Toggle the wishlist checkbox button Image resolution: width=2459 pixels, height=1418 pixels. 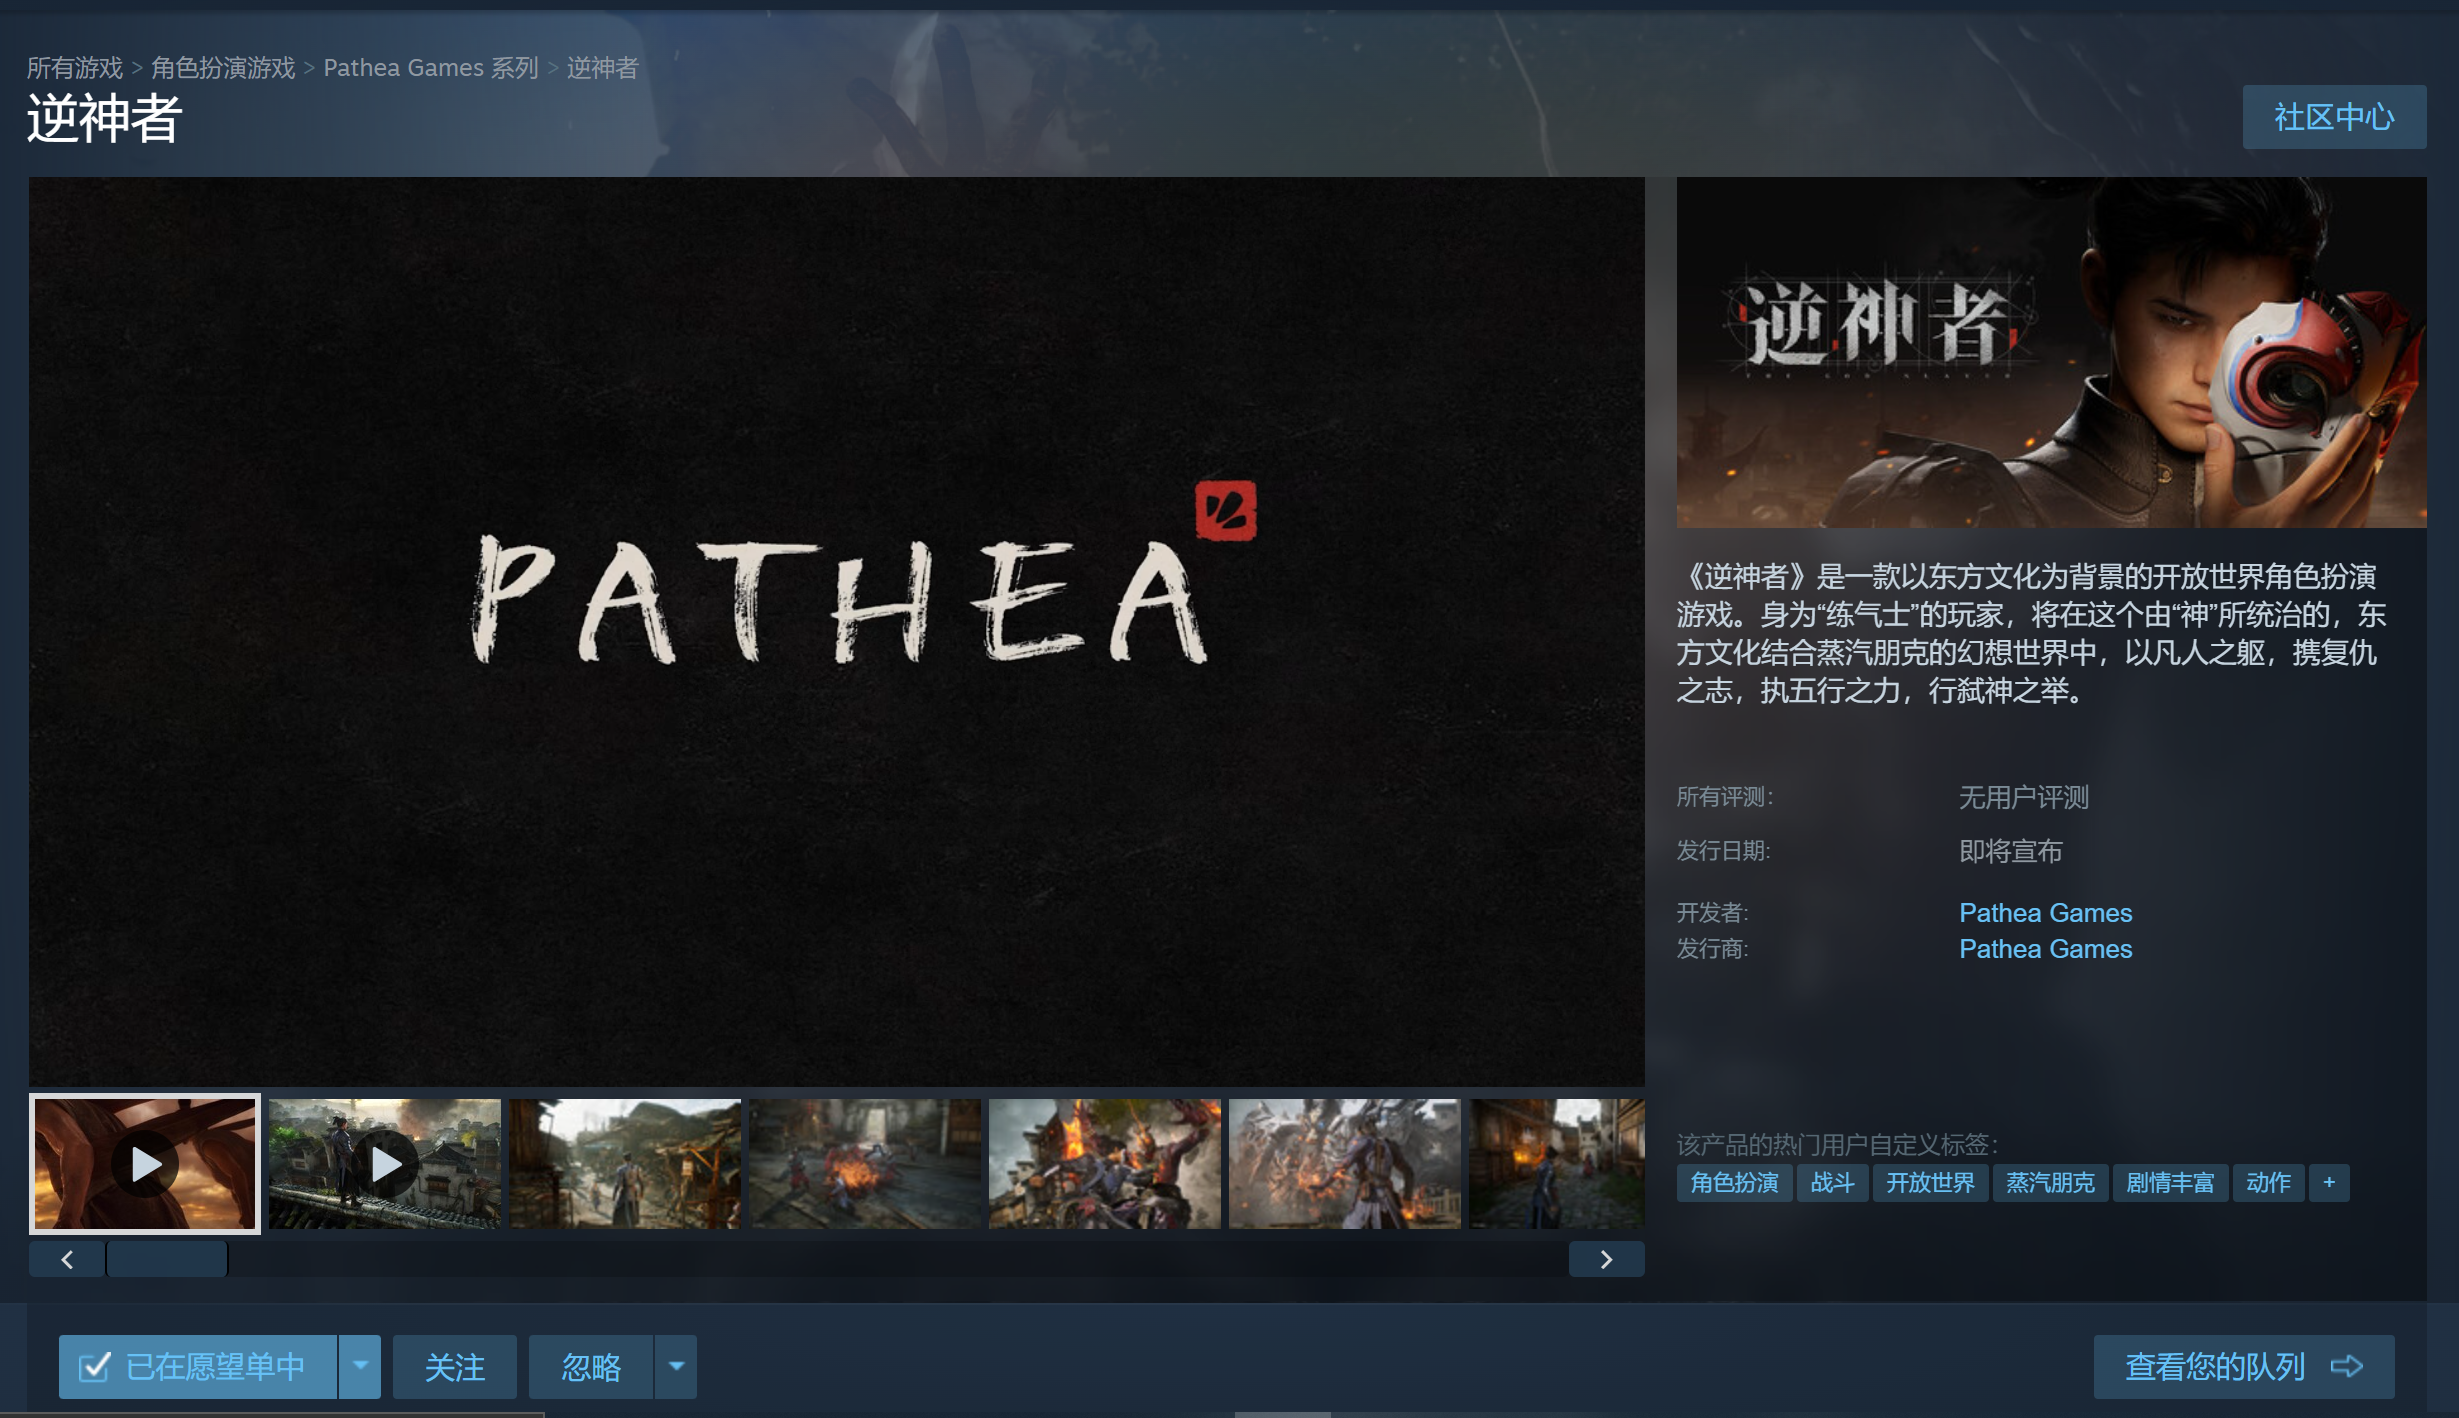198,1366
